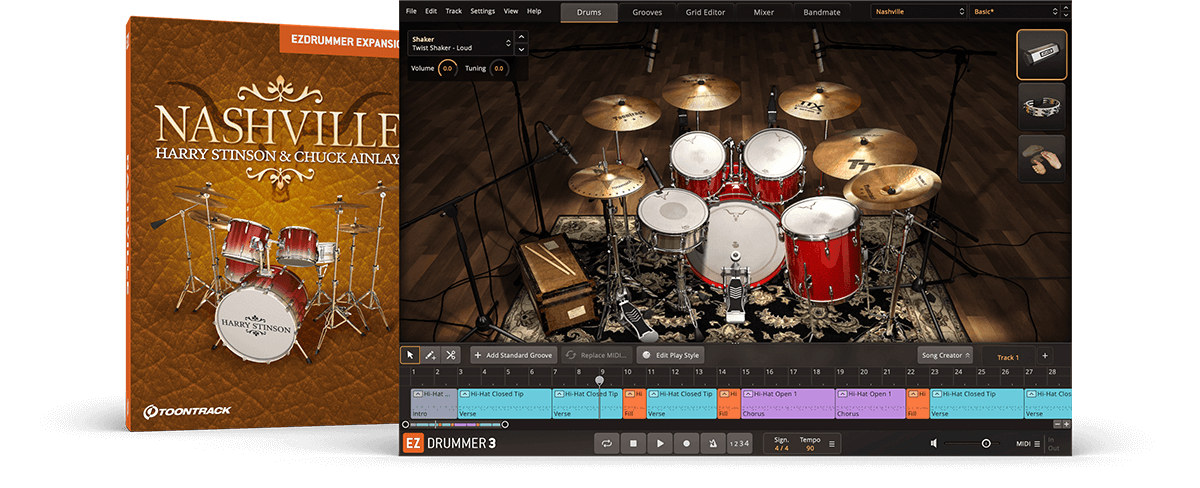Screen dimensions: 1200x488
Task: Click Add Standard Groove button
Action: coord(512,355)
